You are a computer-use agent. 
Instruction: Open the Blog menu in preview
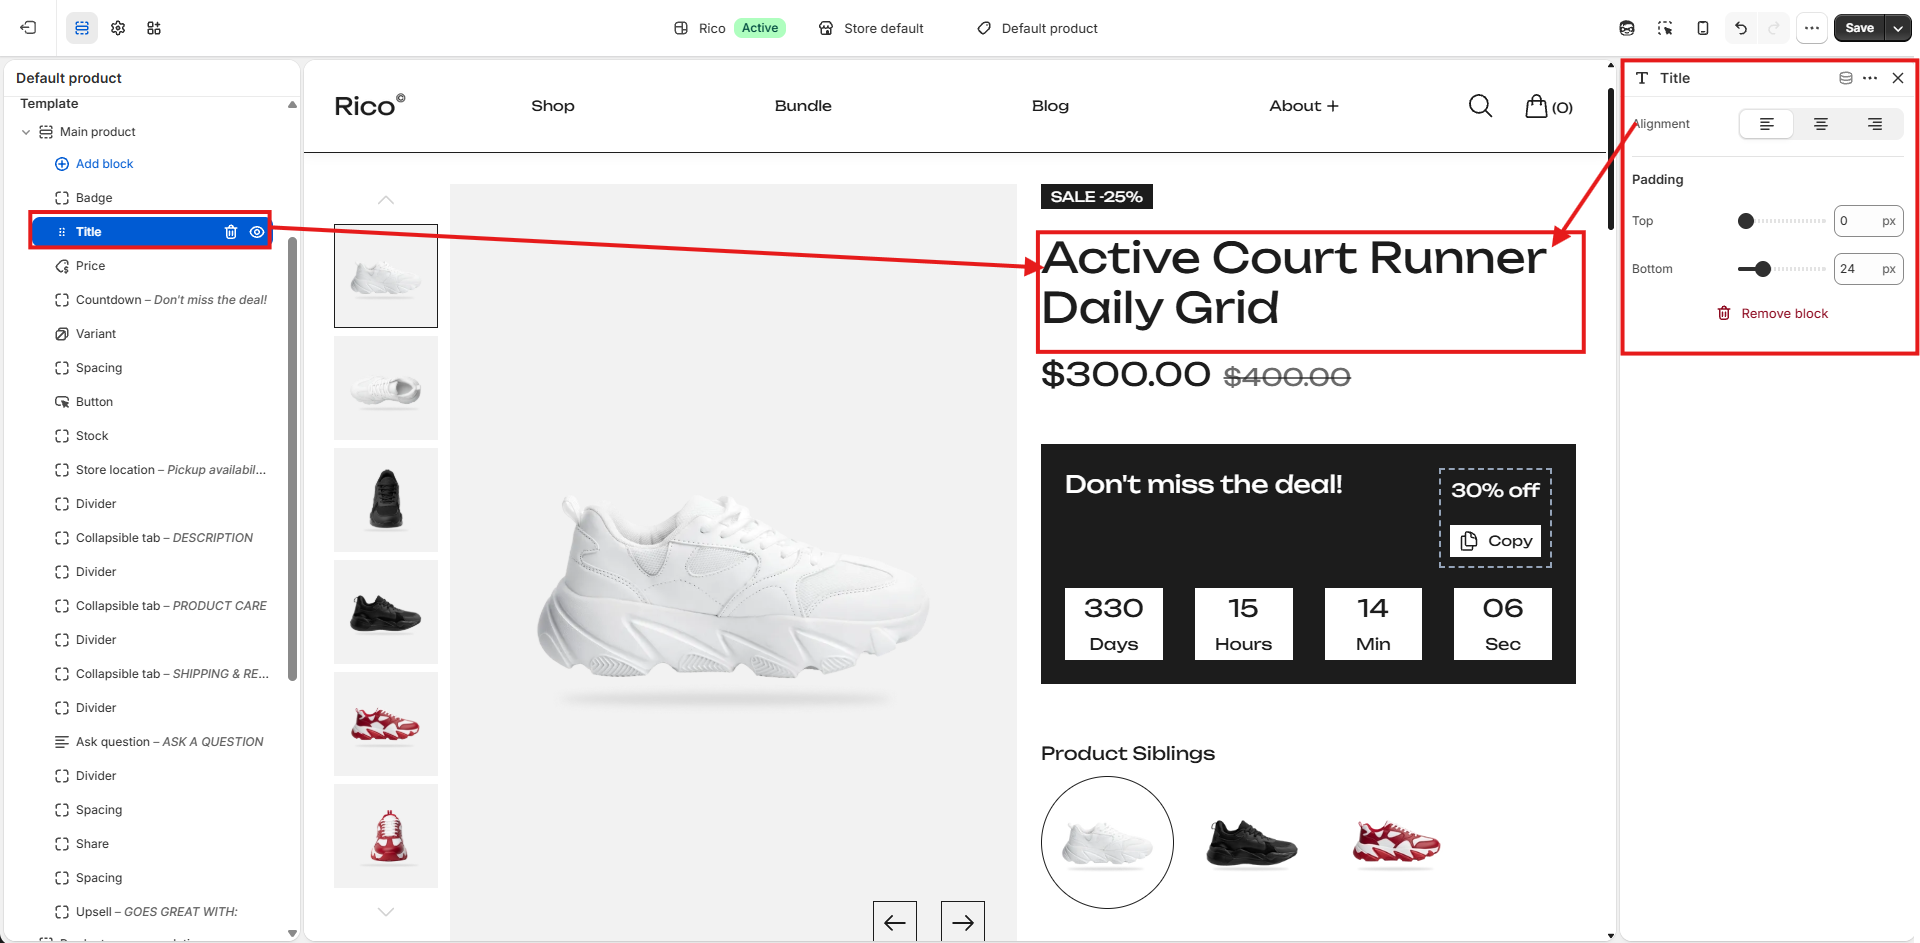coord(1050,106)
